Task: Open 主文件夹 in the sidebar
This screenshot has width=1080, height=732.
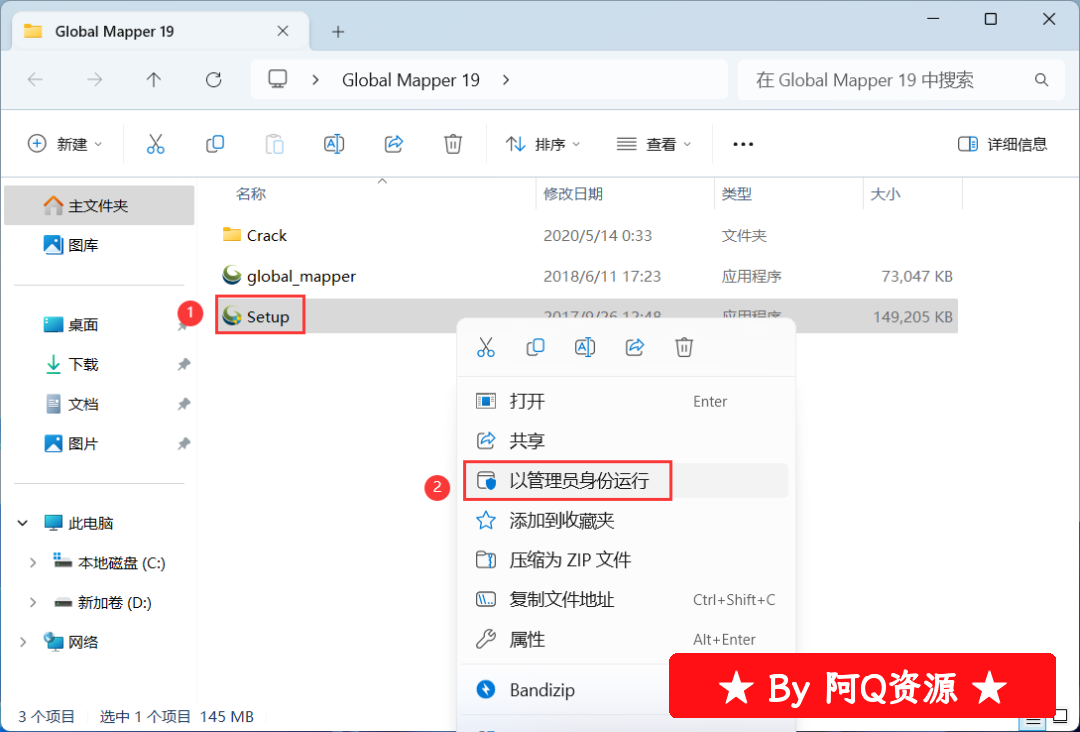Action: 99,205
